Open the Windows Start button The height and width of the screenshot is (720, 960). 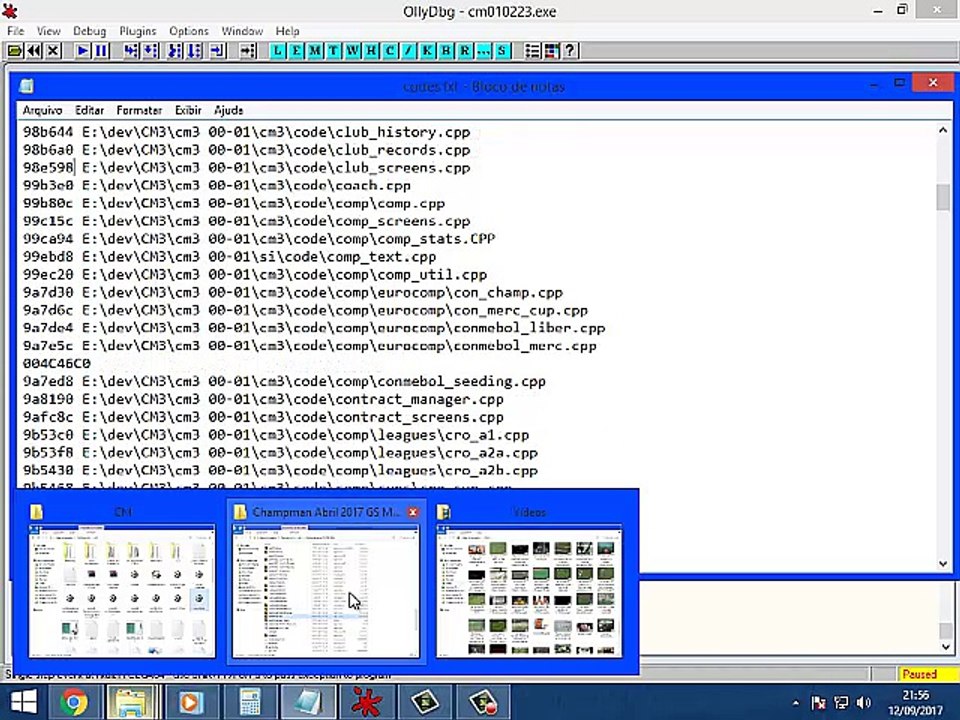(x=23, y=702)
